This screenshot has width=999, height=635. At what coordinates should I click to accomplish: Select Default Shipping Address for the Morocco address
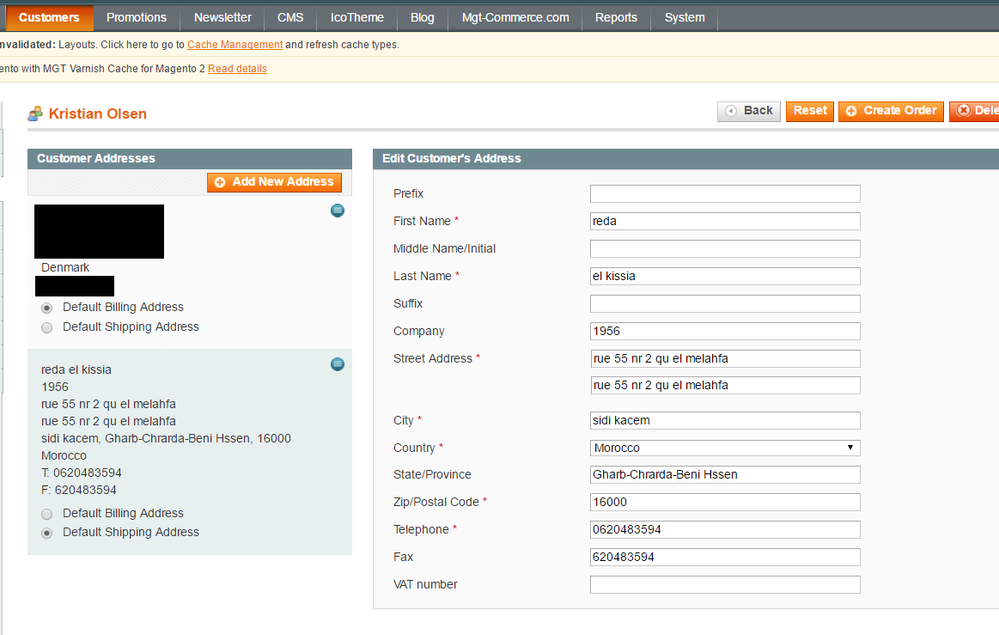tap(47, 534)
